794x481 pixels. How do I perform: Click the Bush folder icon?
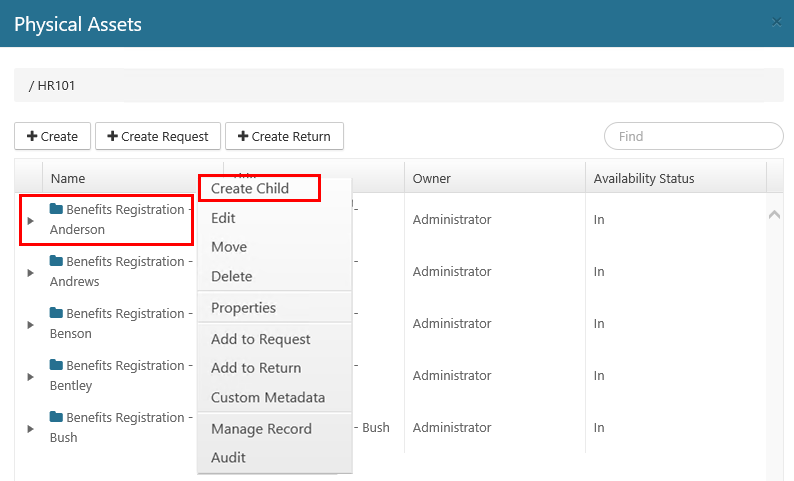coord(57,418)
